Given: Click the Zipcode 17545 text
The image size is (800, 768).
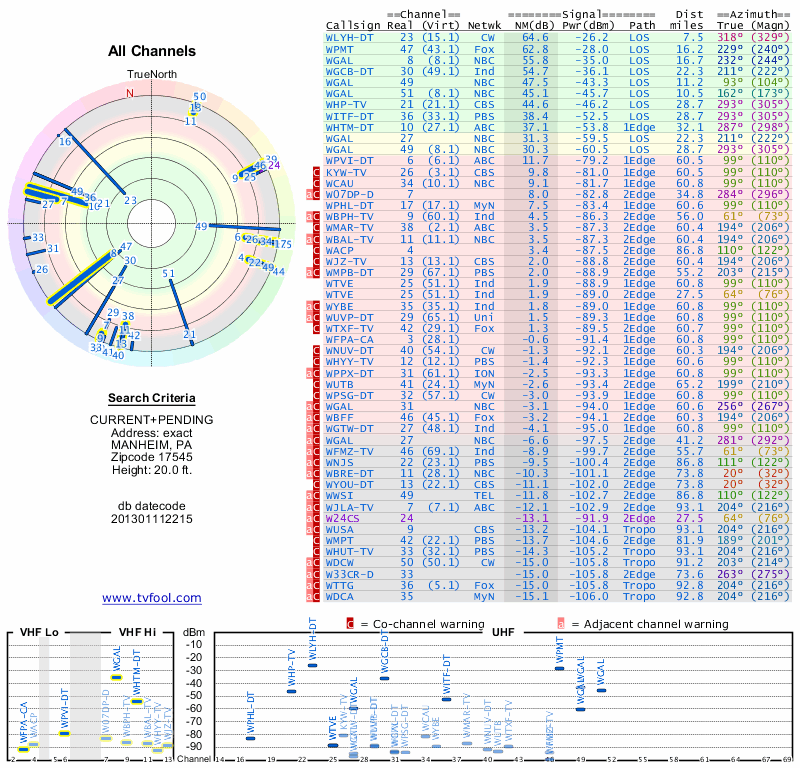Looking at the screenshot, I should click(x=152, y=457).
